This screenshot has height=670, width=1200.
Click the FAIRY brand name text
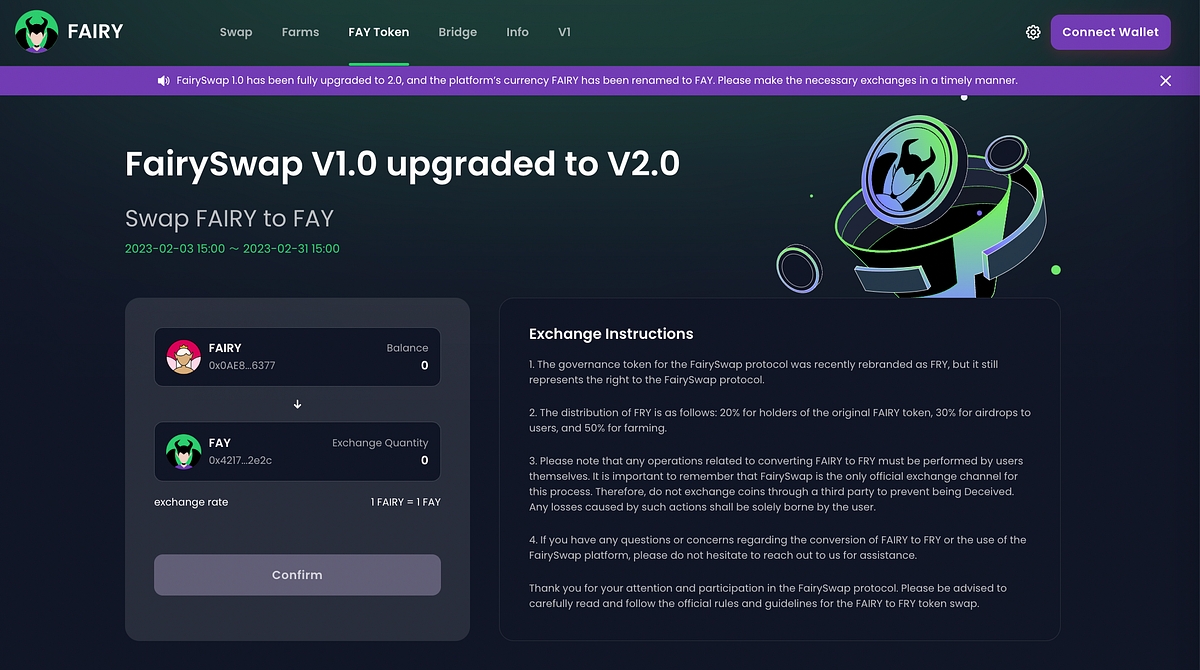click(x=95, y=32)
